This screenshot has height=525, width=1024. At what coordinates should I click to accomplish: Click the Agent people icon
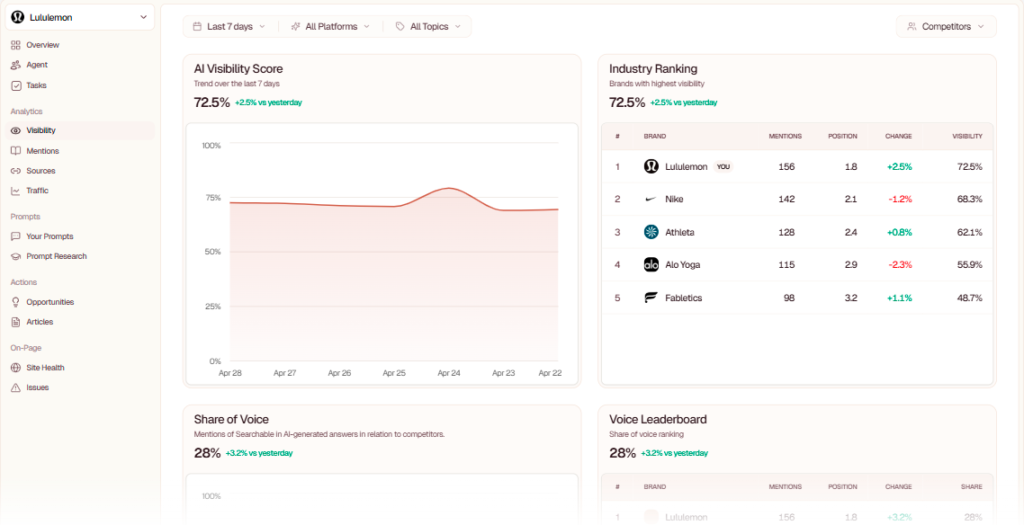(16, 65)
